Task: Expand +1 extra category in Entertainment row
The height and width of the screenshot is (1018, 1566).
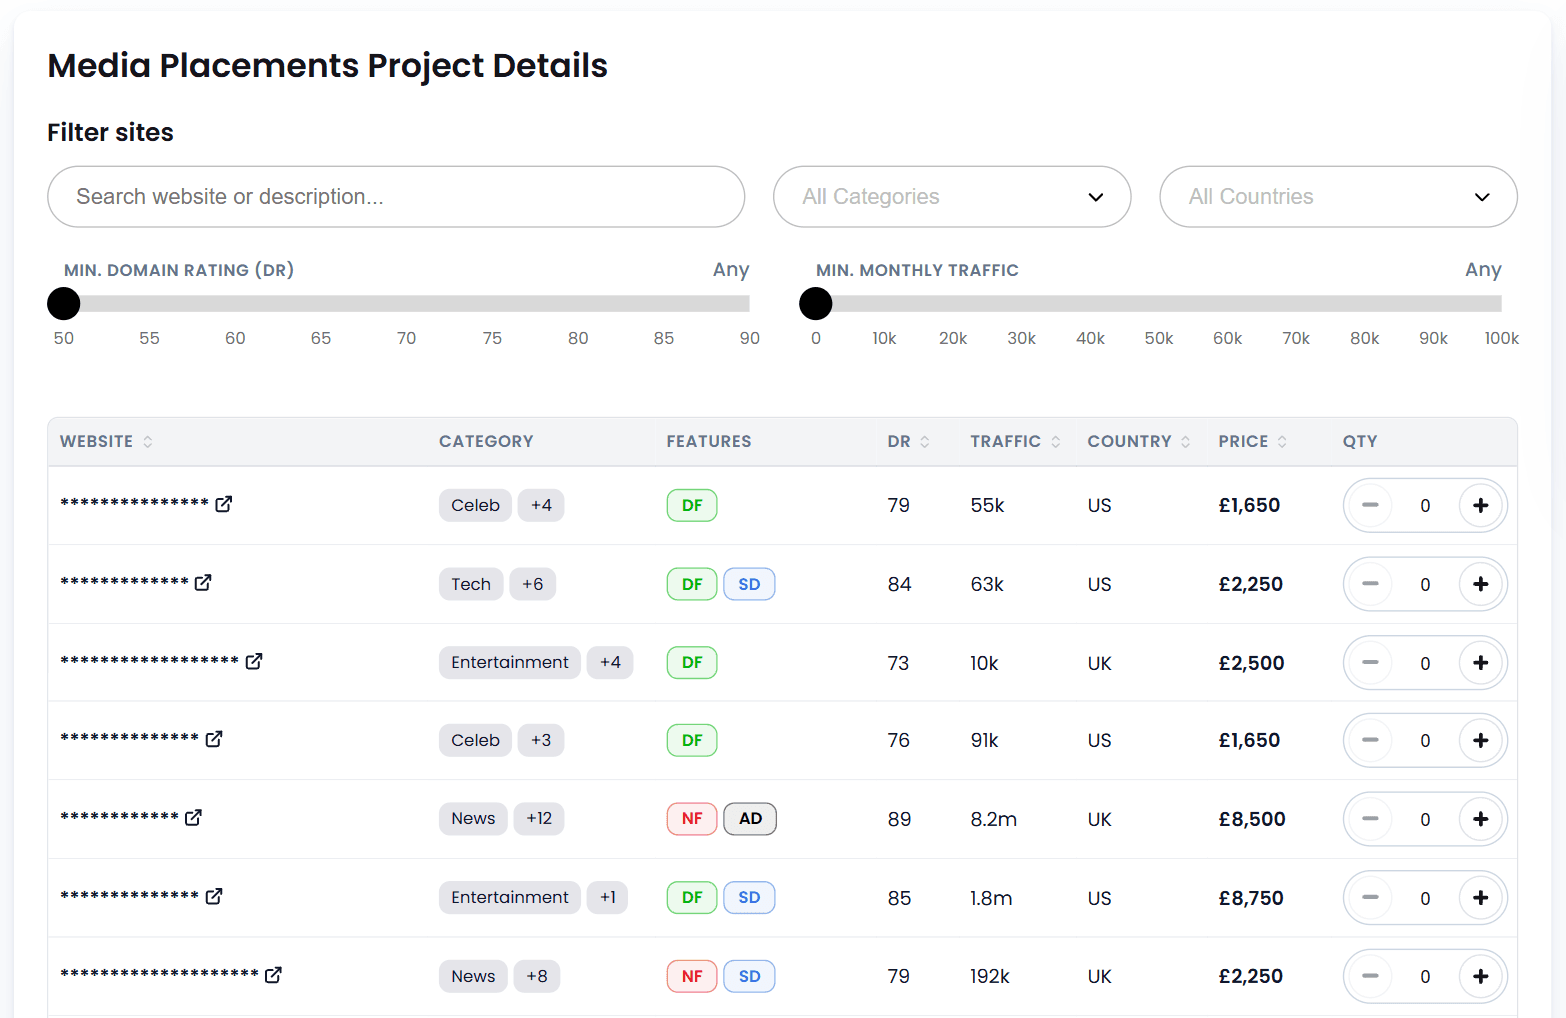Action: click(608, 897)
